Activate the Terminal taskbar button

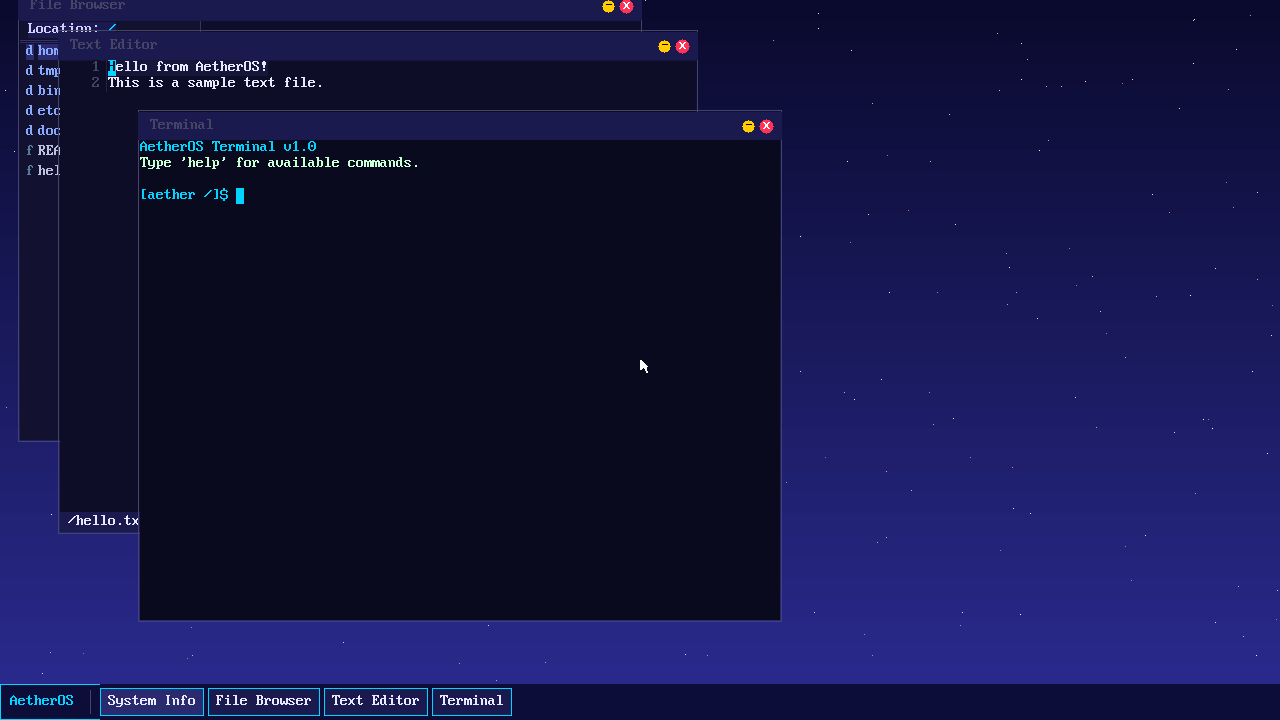pyautogui.click(x=472, y=702)
